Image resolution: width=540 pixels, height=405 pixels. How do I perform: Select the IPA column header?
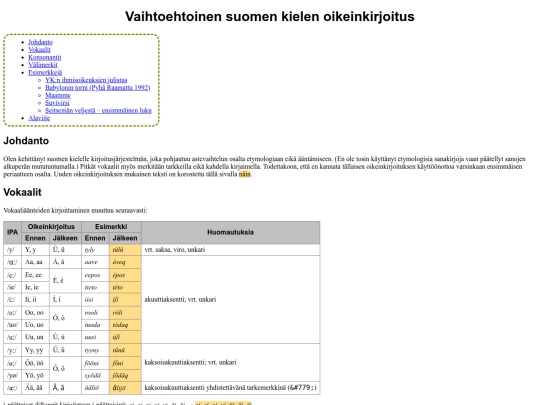coord(12,232)
